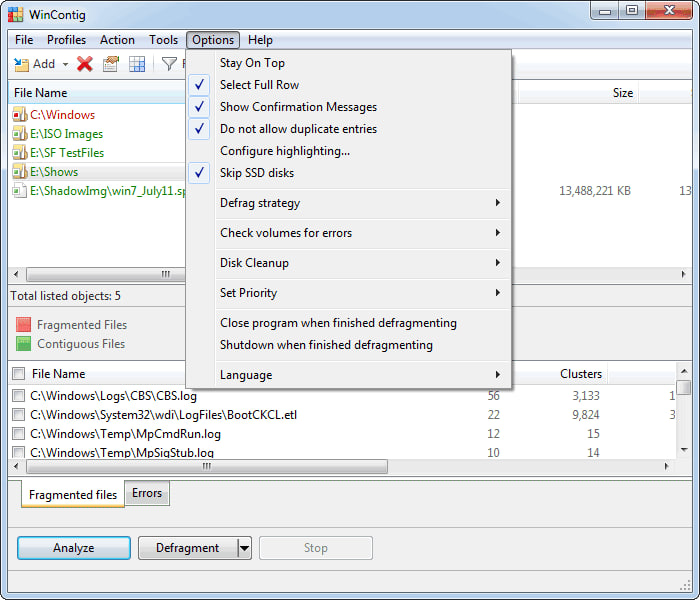The image size is (700, 600).
Task: Open the Tools menu
Action: point(163,40)
